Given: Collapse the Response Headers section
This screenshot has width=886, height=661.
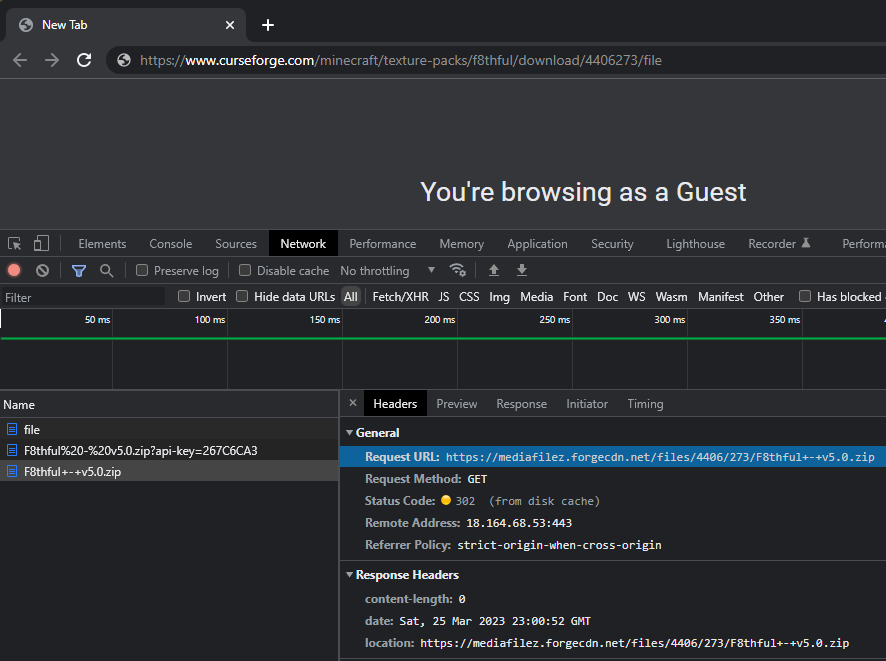Looking at the screenshot, I should pos(350,575).
